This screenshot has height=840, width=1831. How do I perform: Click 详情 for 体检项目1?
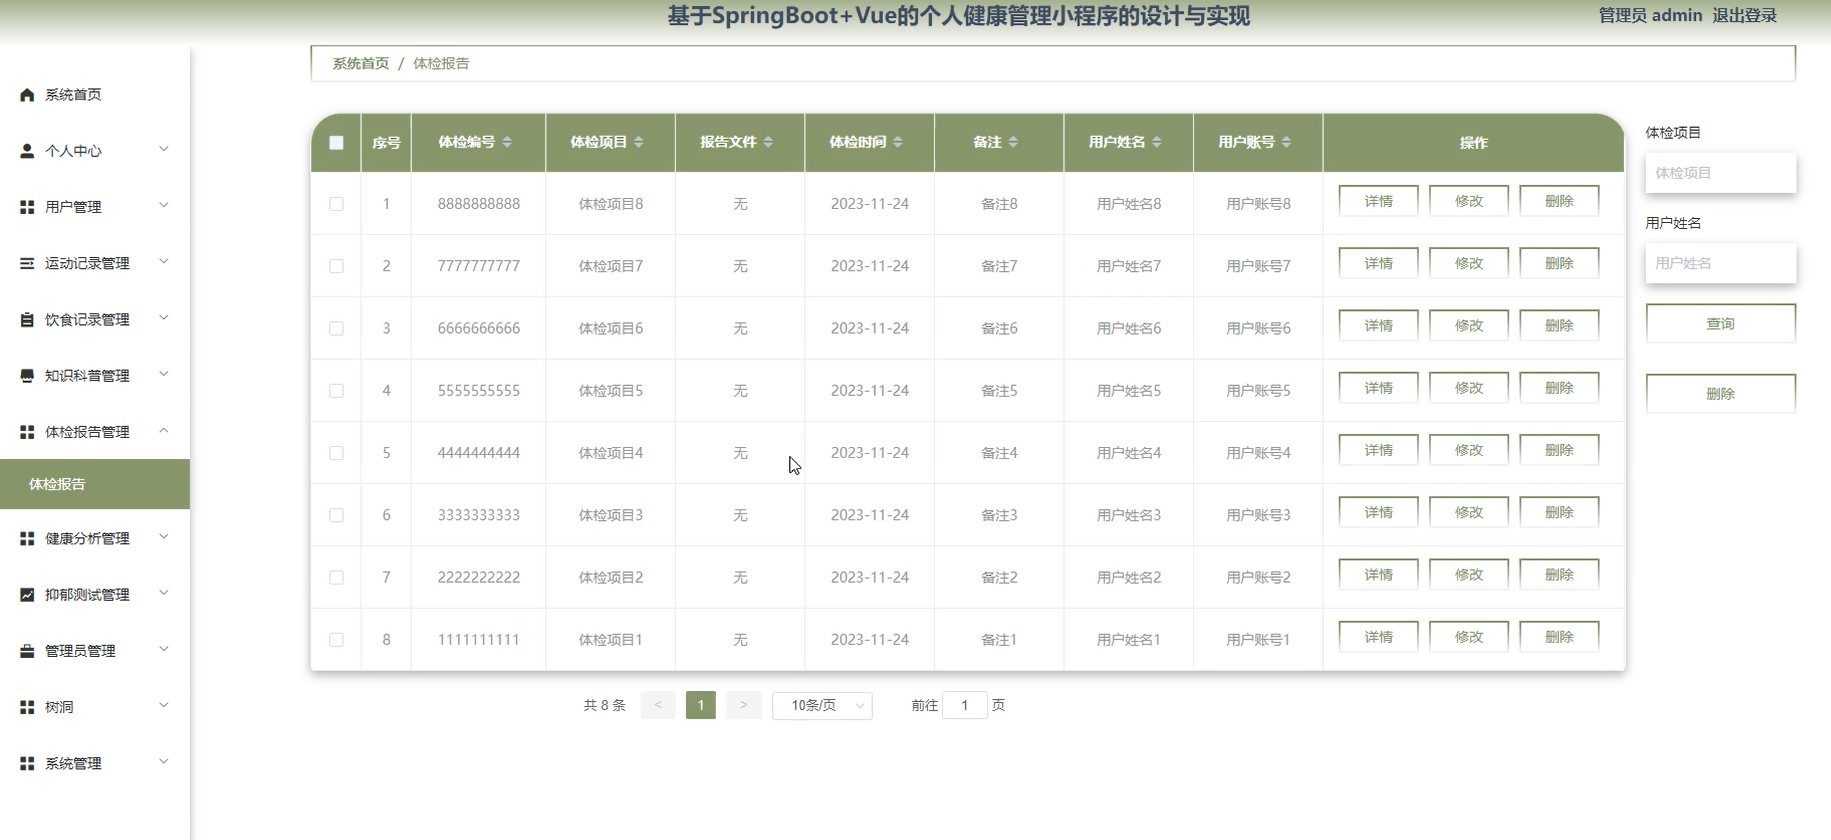pos(1379,637)
